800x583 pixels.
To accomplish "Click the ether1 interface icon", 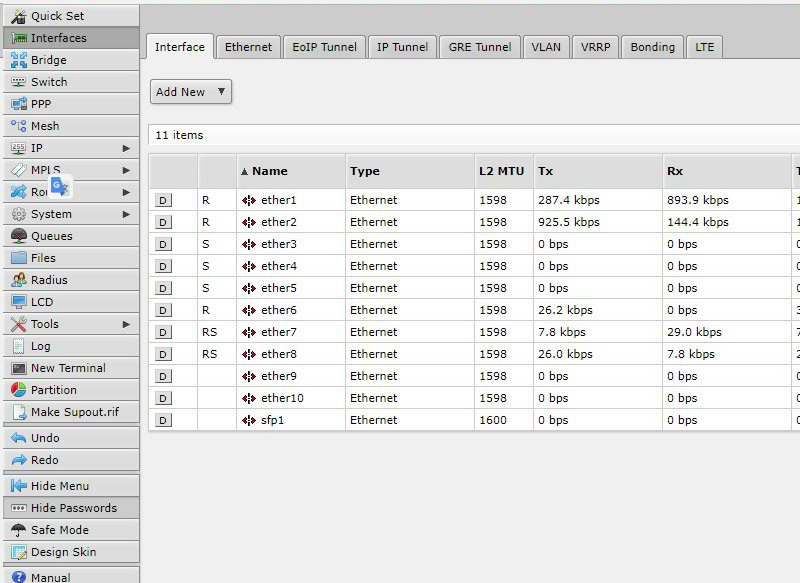I will tap(249, 200).
